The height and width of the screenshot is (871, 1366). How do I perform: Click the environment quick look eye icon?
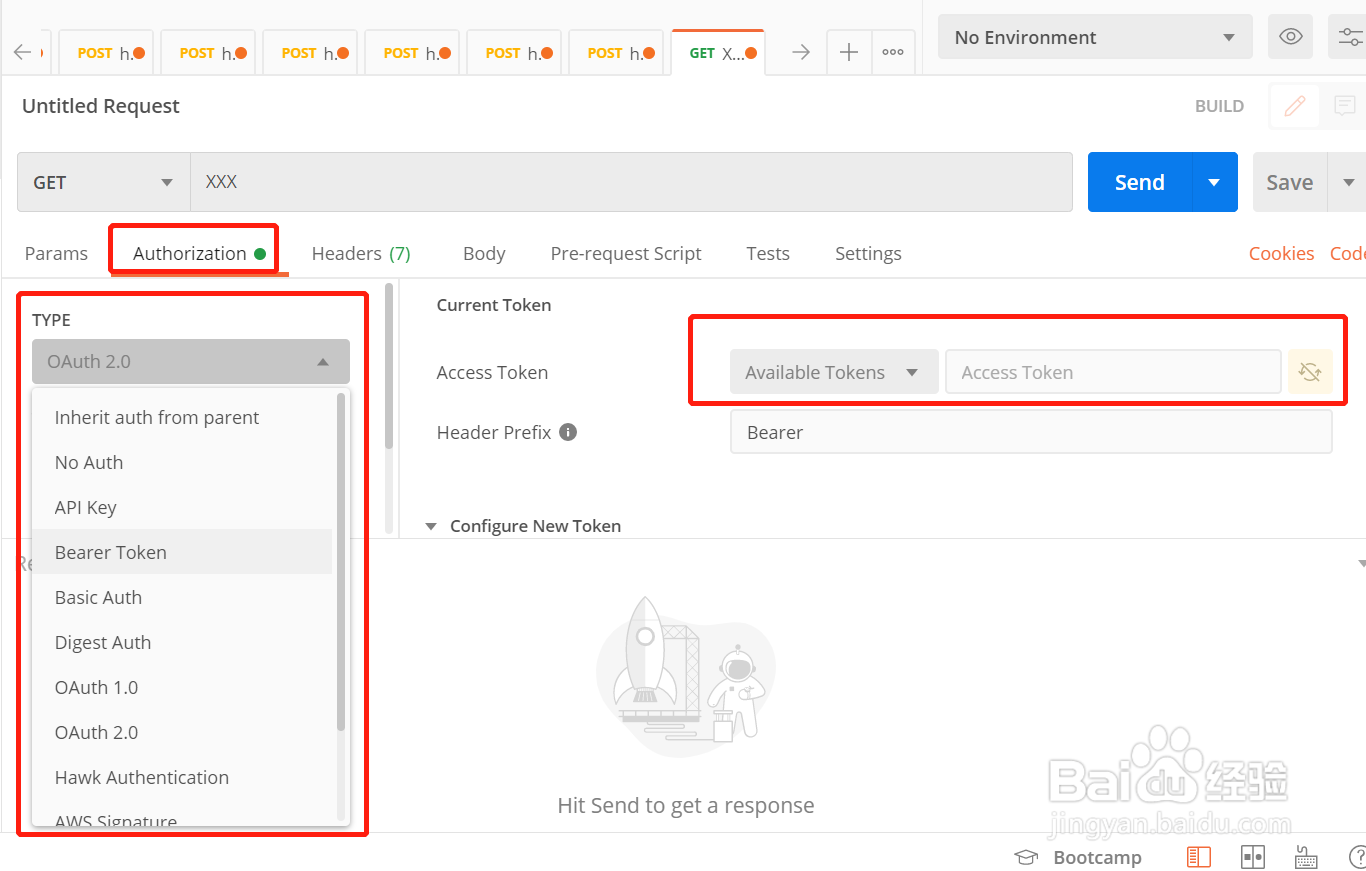pyautogui.click(x=1291, y=38)
